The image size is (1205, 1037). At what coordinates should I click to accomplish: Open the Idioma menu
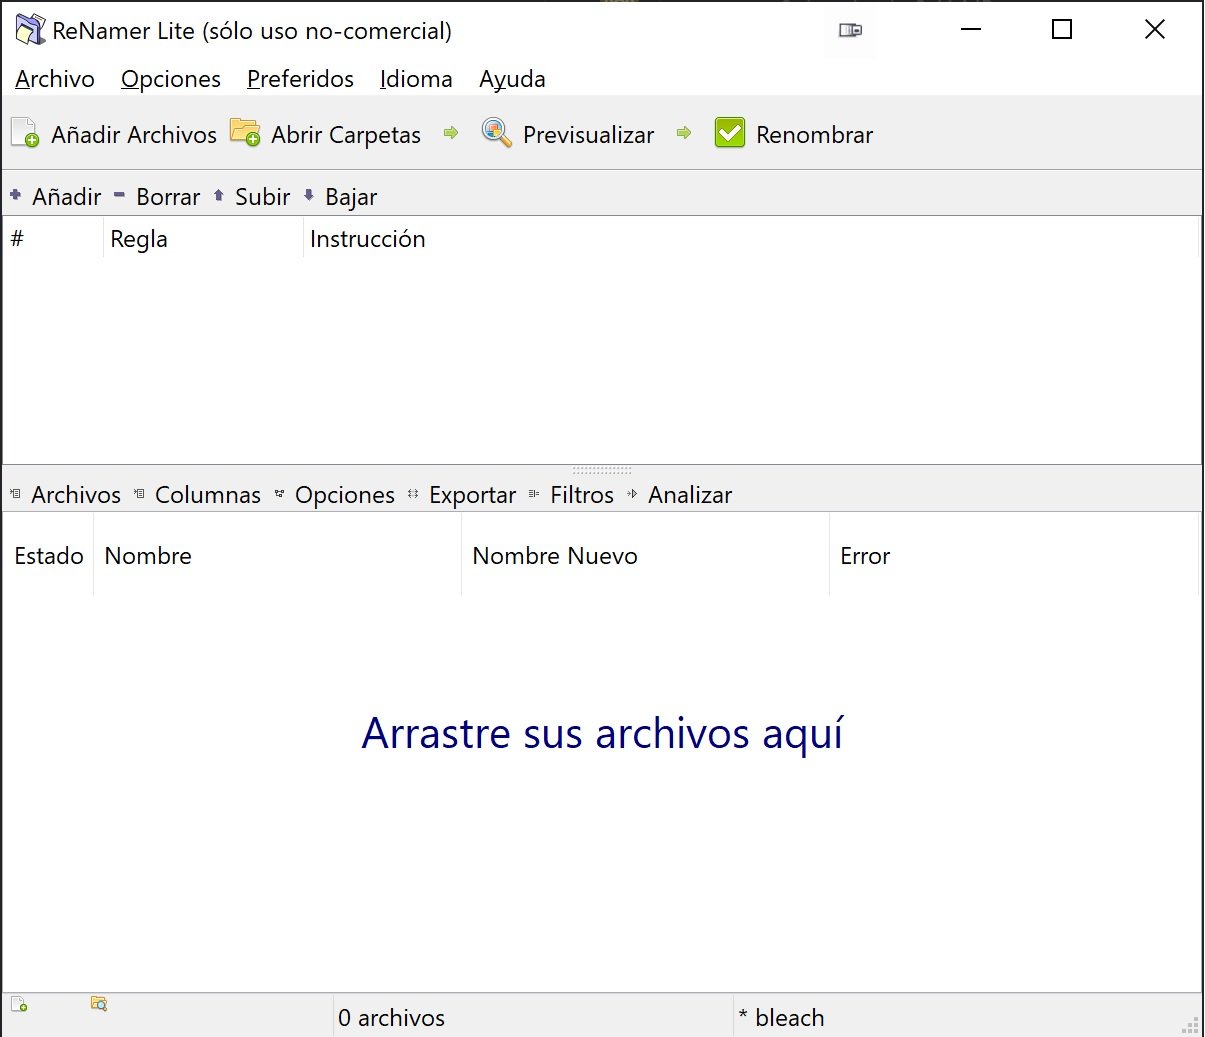[416, 79]
